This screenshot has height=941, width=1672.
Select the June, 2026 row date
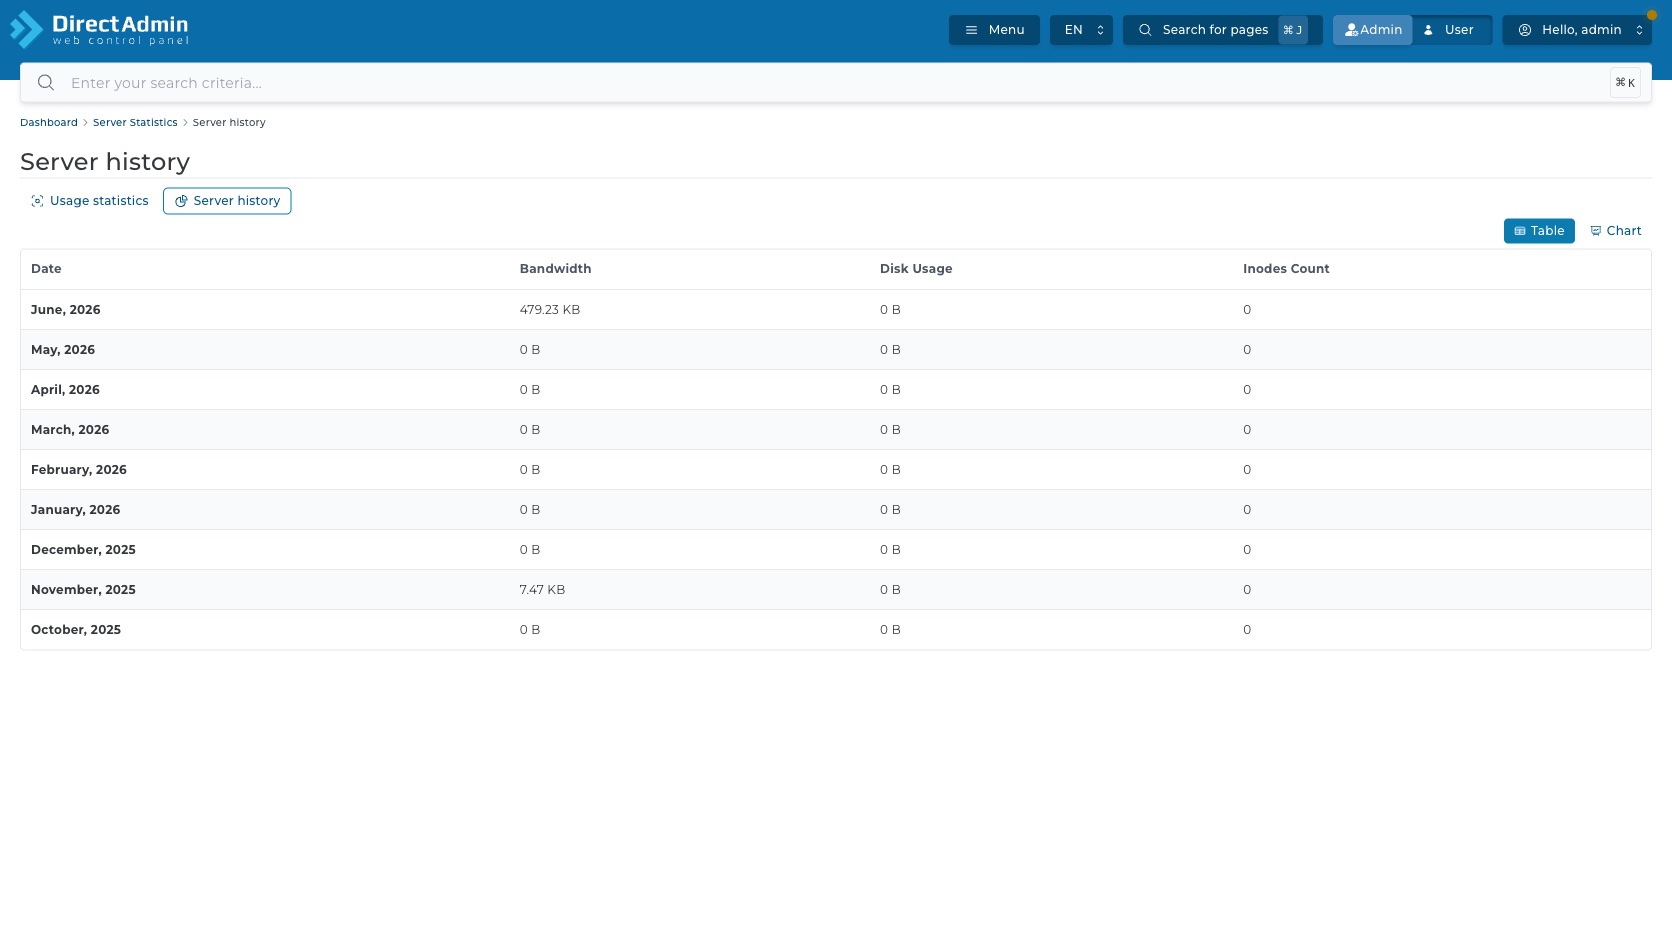[66, 310]
